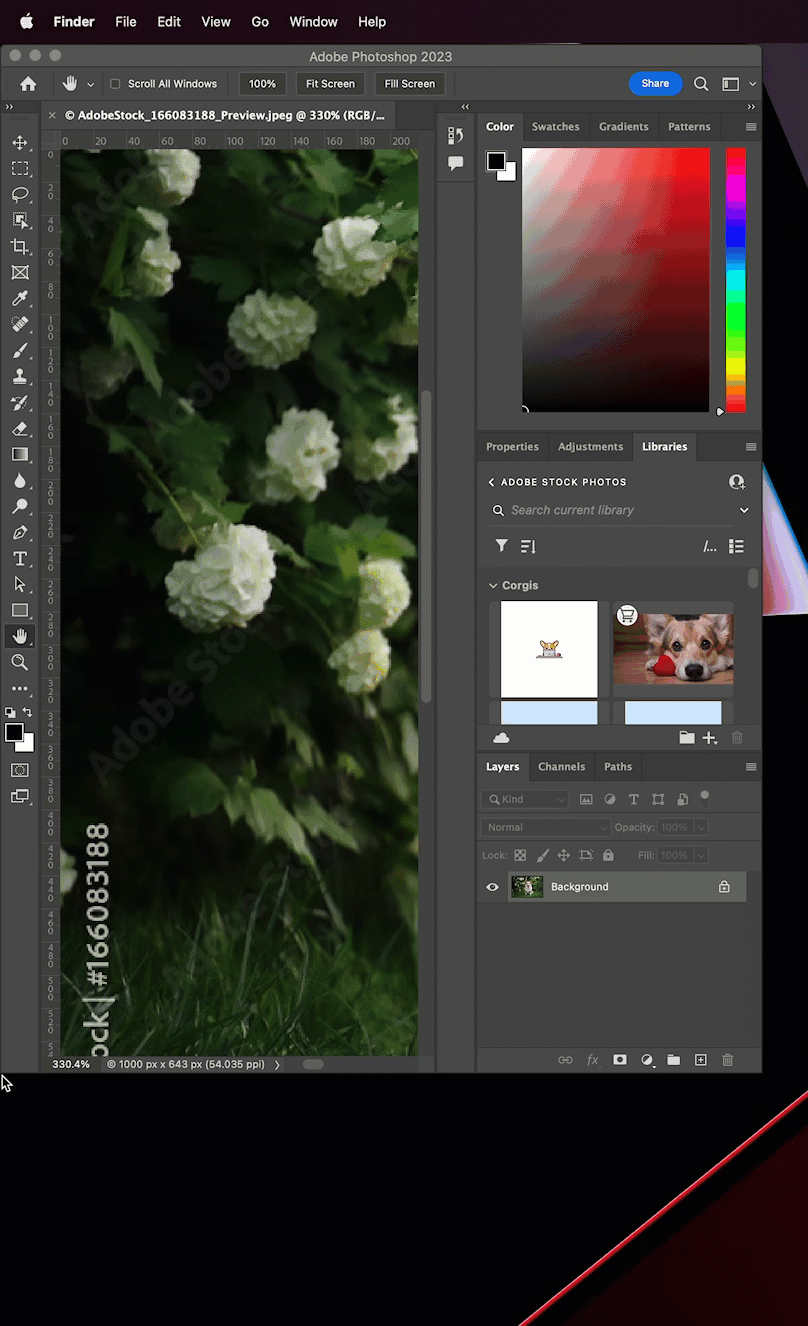Select the Dodge tool

tap(20, 507)
